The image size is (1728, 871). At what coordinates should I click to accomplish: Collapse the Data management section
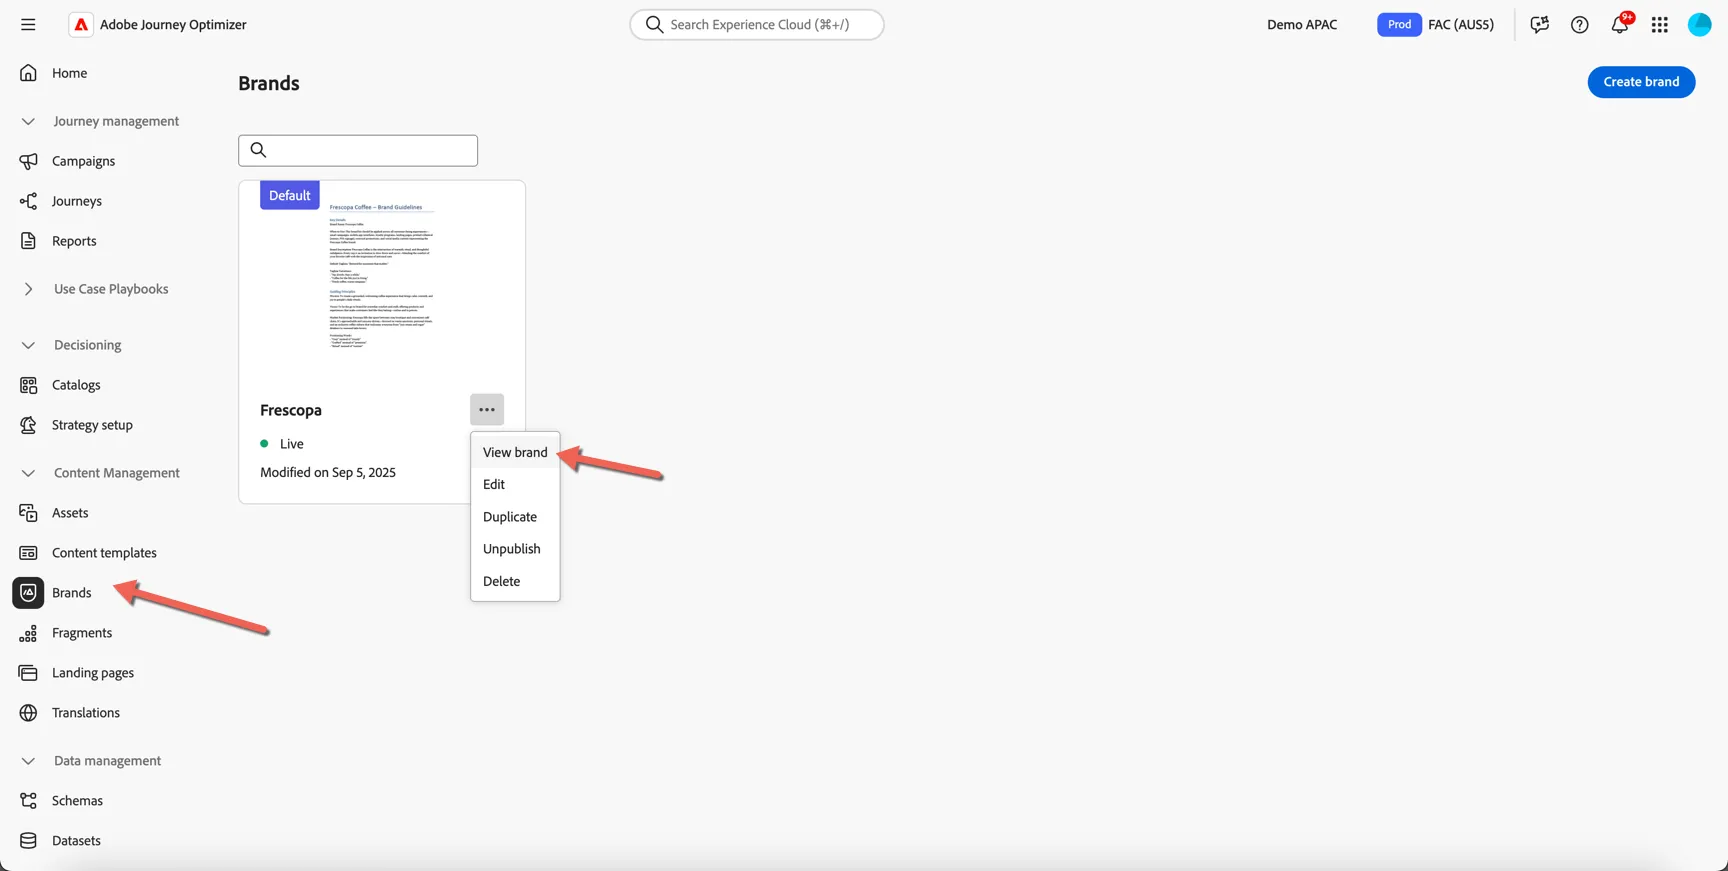28,761
